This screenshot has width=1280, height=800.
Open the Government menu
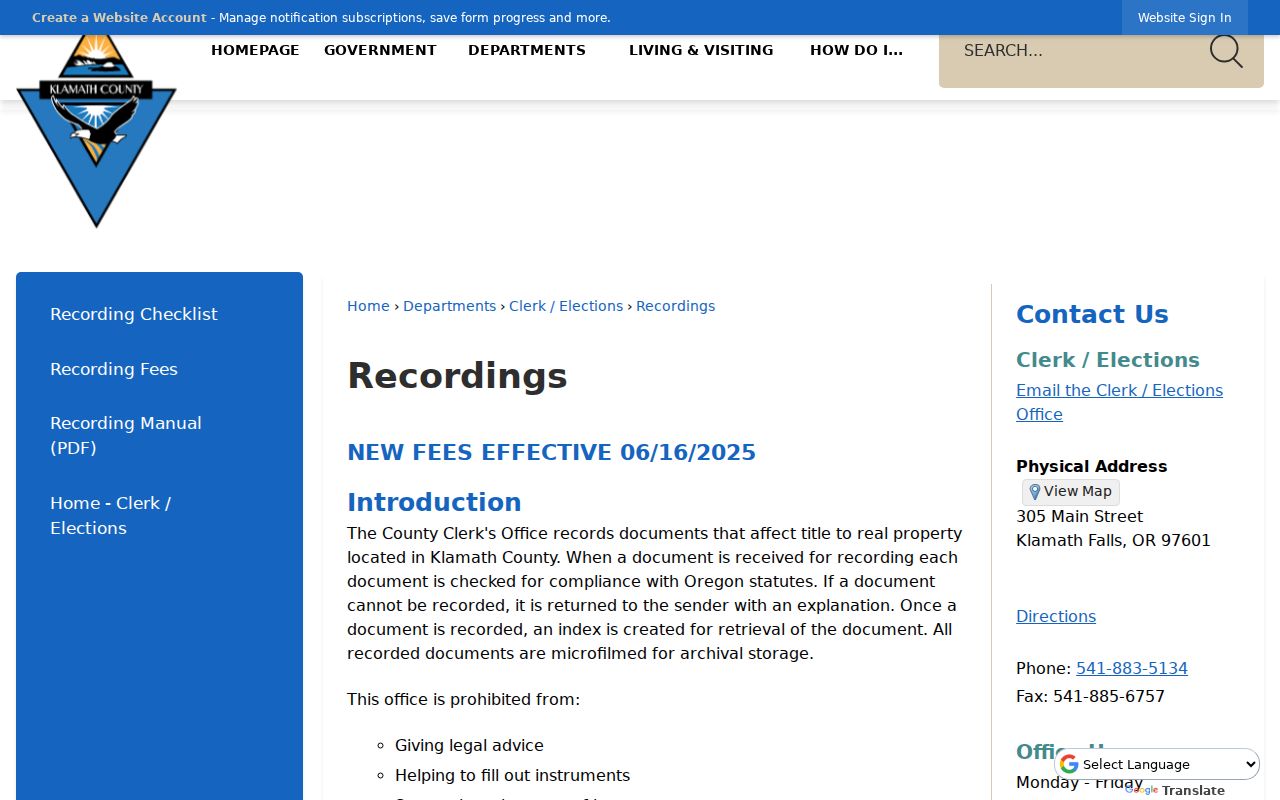click(380, 50)
